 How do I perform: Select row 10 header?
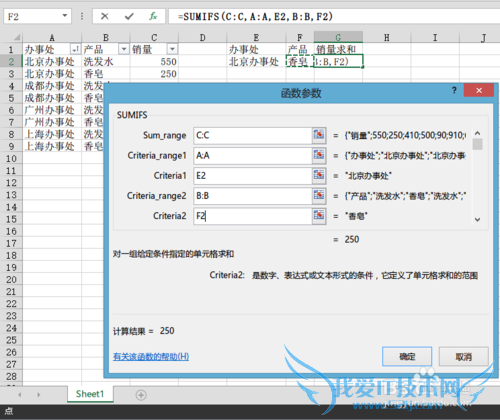(11, 159)
